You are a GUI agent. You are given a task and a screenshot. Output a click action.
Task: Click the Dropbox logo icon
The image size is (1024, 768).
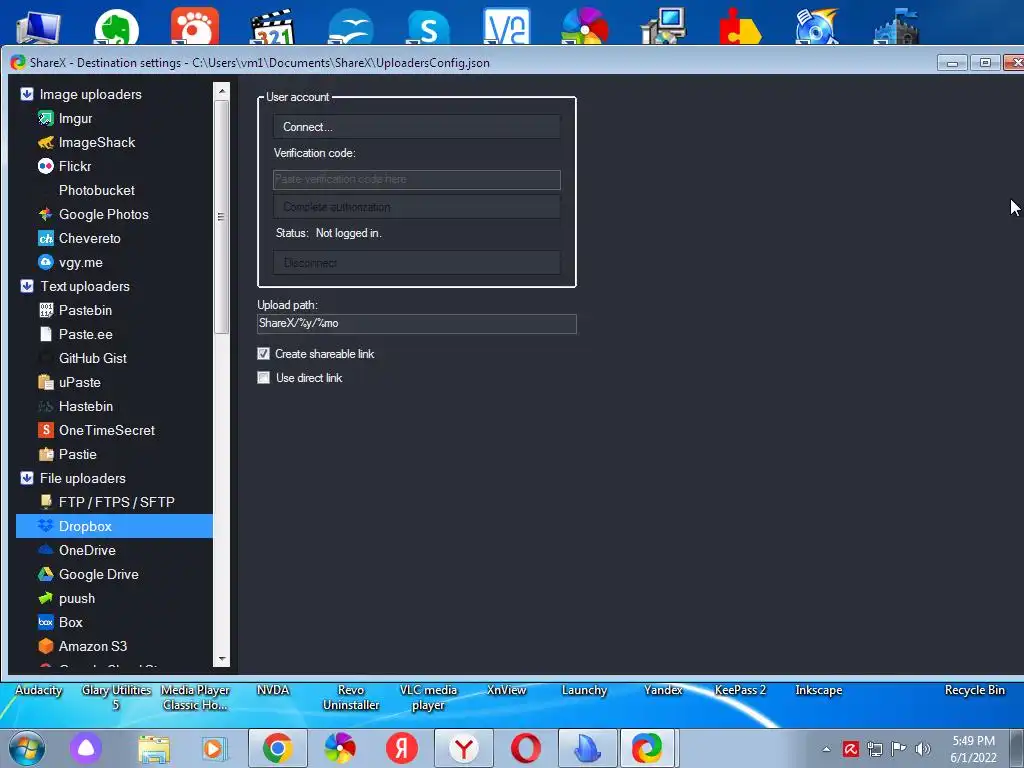(x=45, y=526)
